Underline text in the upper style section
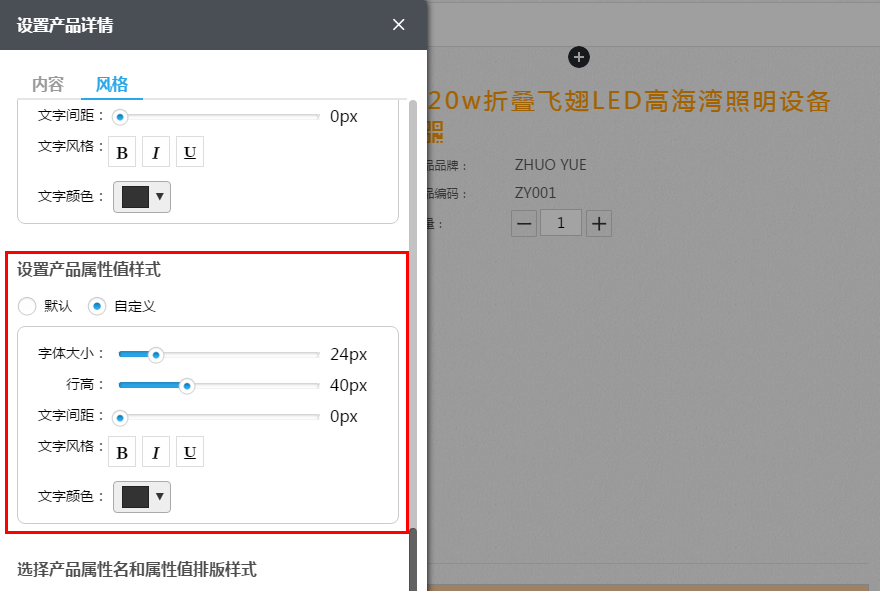The width and height of the screenshot is (880, 591). pos(189,151)
